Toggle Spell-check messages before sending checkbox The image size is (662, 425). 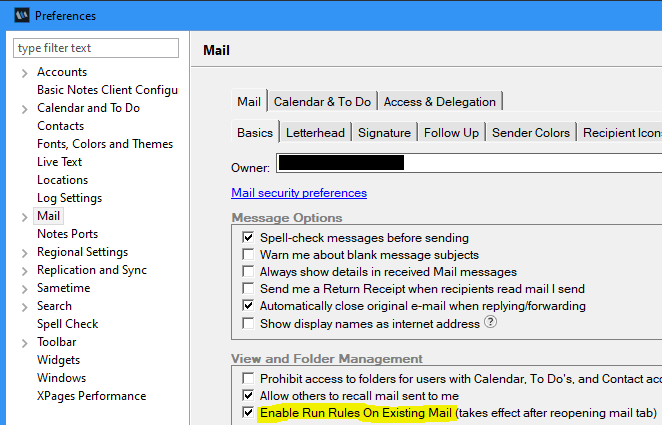click(x=248, y=238)
